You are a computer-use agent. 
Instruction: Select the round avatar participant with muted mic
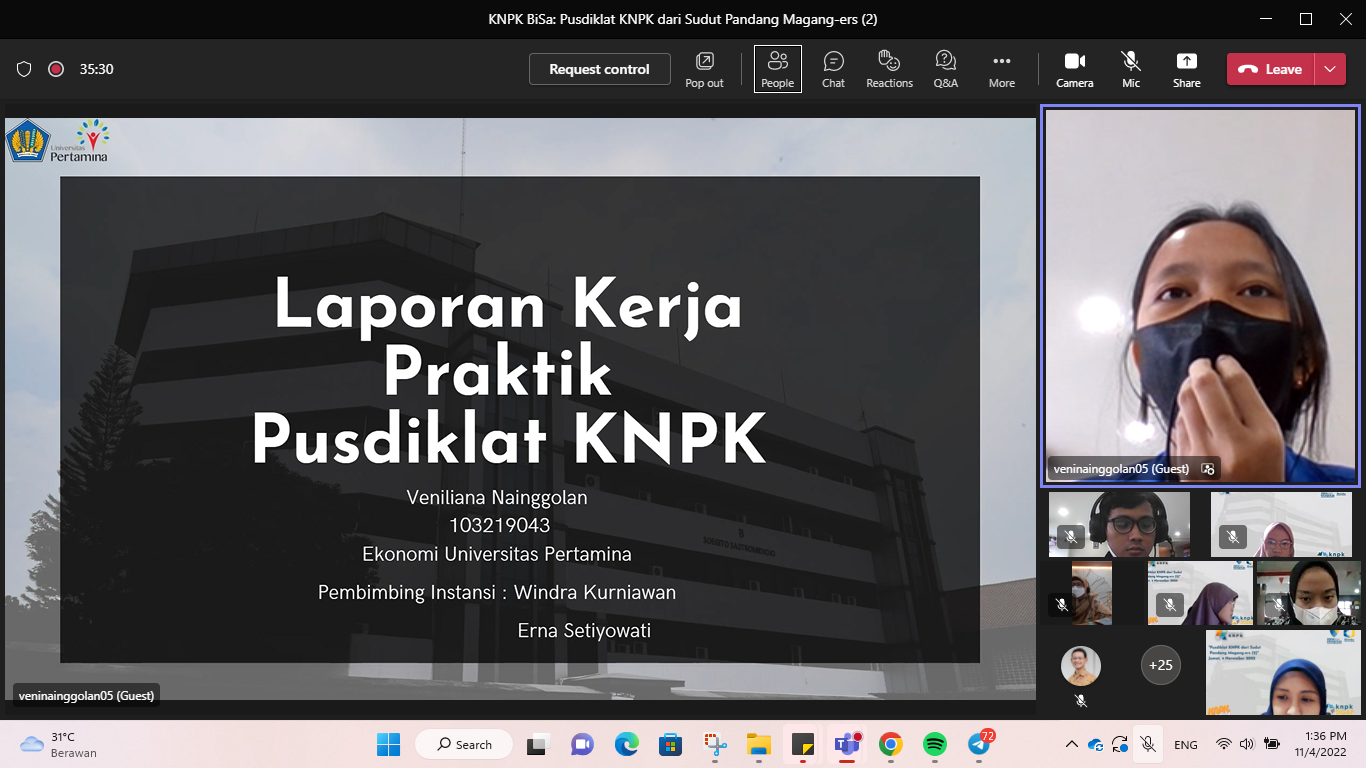coord(1080,666)
